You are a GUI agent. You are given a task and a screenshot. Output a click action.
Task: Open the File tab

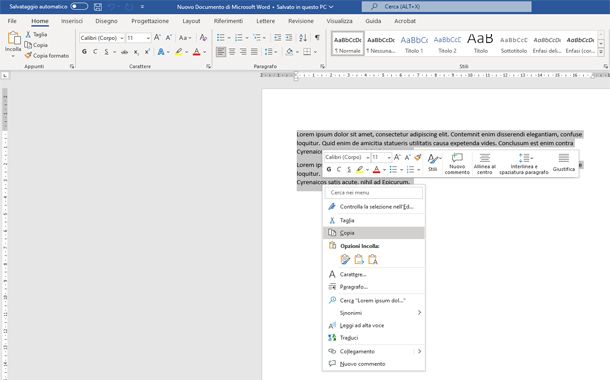tap(12, 21)
